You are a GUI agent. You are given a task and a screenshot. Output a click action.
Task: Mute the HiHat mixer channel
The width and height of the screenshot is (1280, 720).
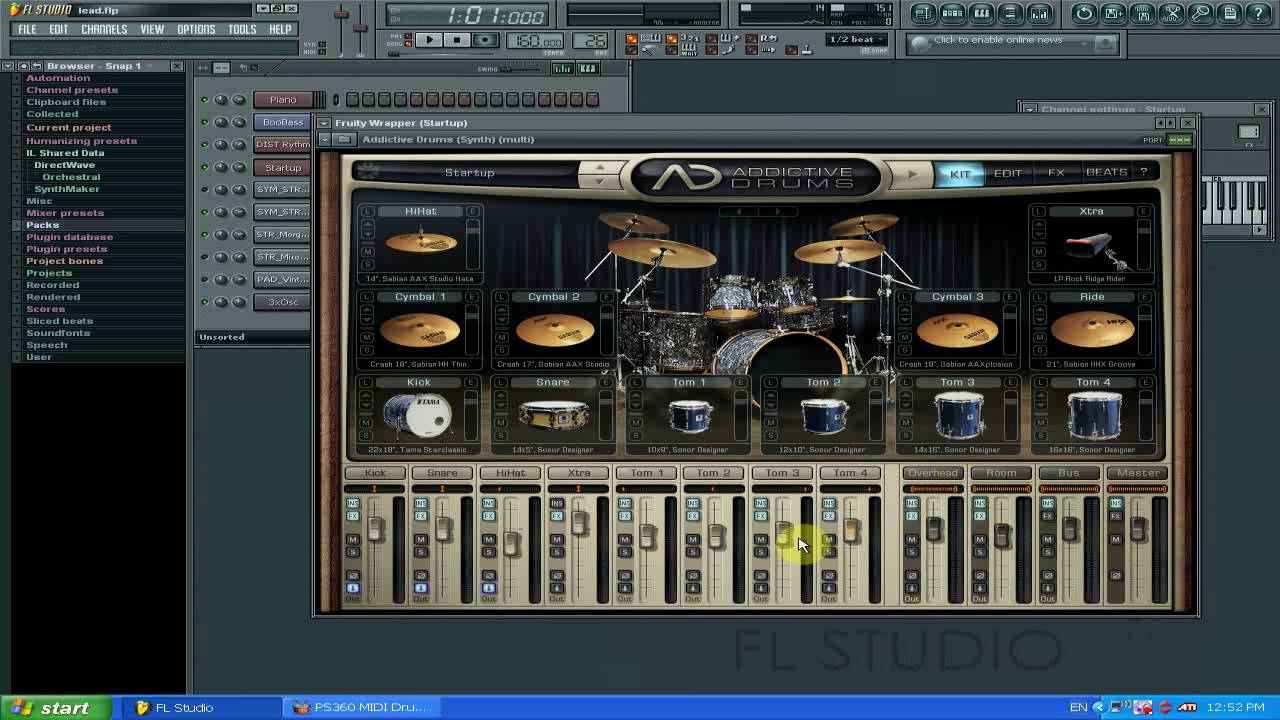coord(488,540)
